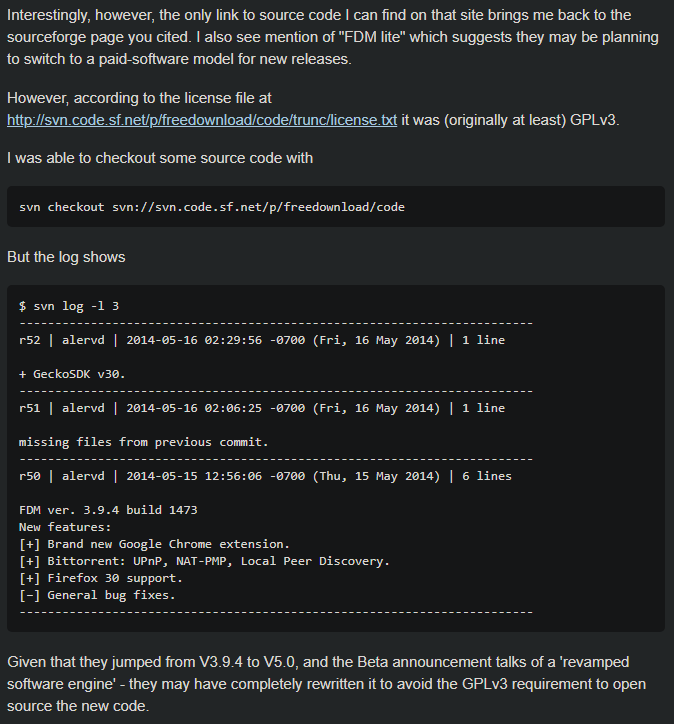Image resolution: width=674 pixels, height=724 pixels.
Task: Click the r50 revision log header line
Action: (x=265, y=476)
